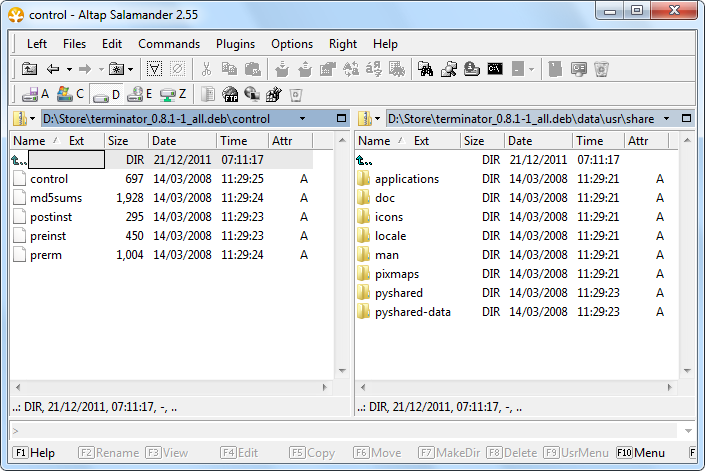Open the Drive Information icon
This screenshot has height=471, width=705.
472,69
